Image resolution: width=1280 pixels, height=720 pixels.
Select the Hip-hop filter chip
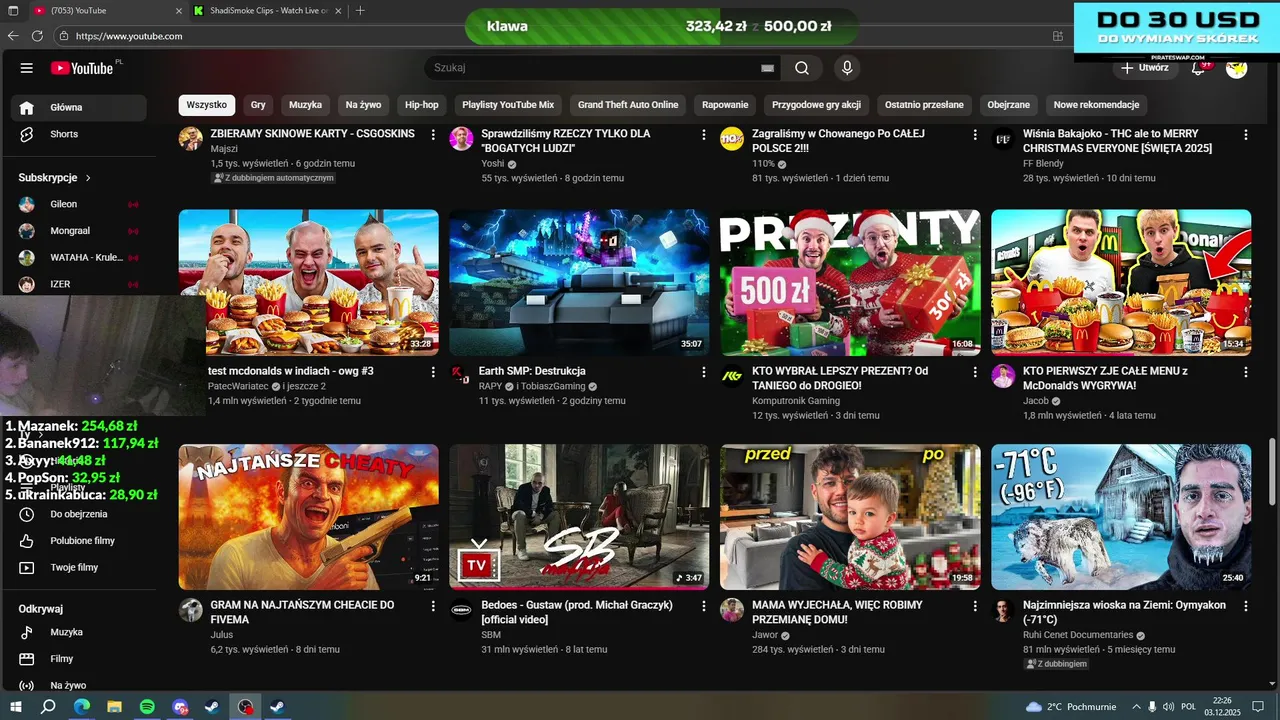pyautogui.click(x=422, y=105)
